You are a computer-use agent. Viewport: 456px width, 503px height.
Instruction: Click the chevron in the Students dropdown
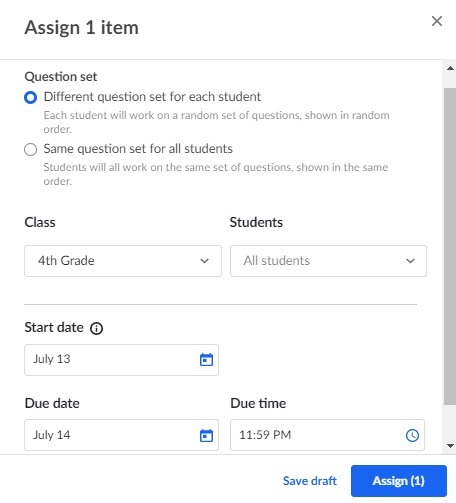(410, 261)
